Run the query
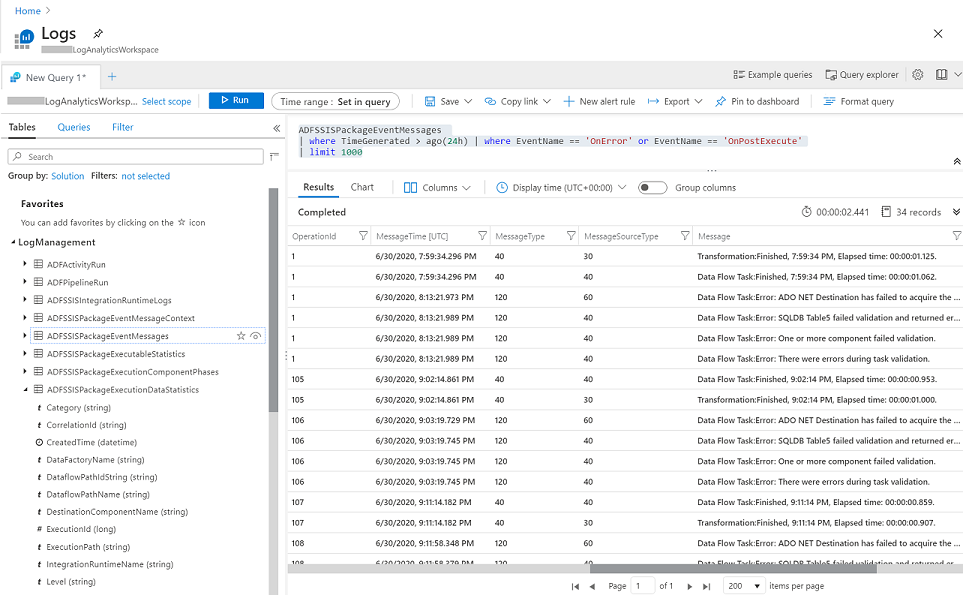The height and width of the screenshot is (595, 963). click(x=237, y=101)
